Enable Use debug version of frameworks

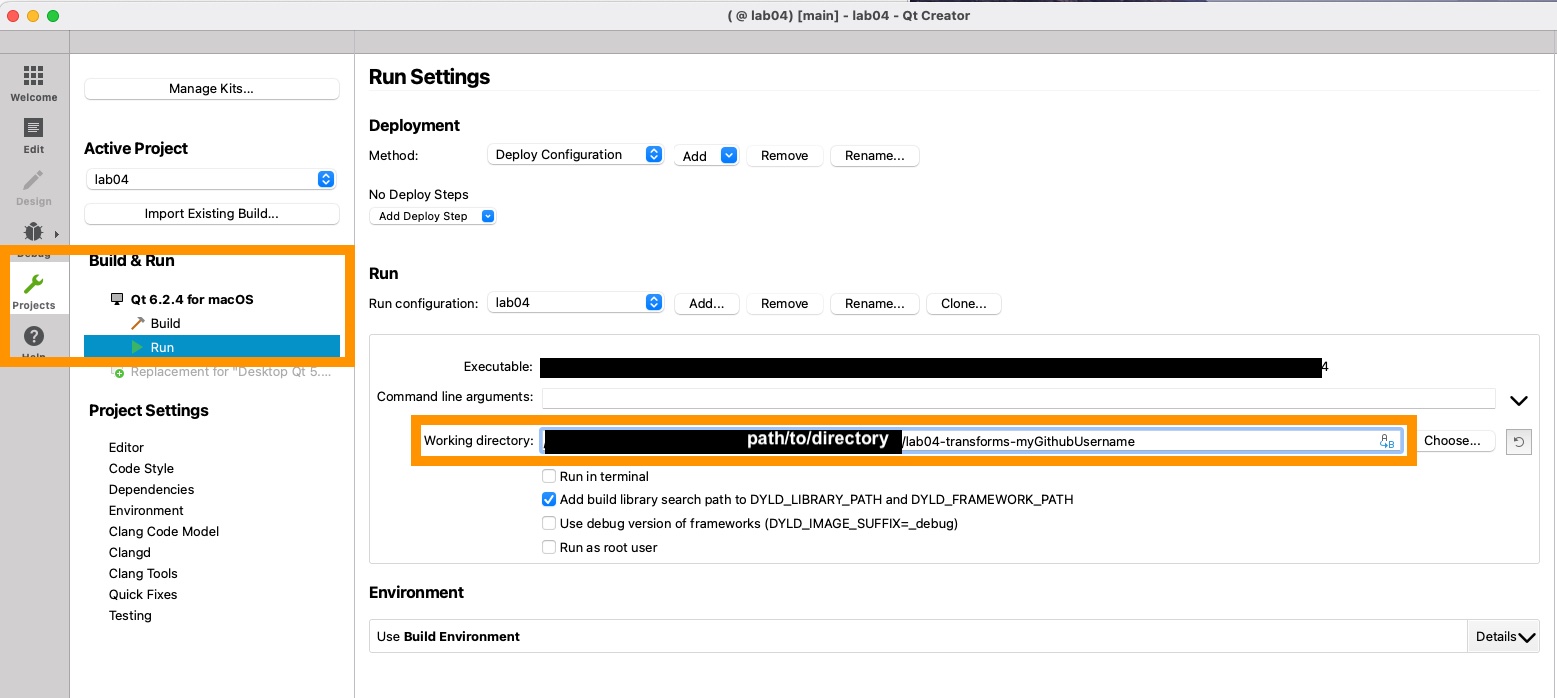click(549, 523)
